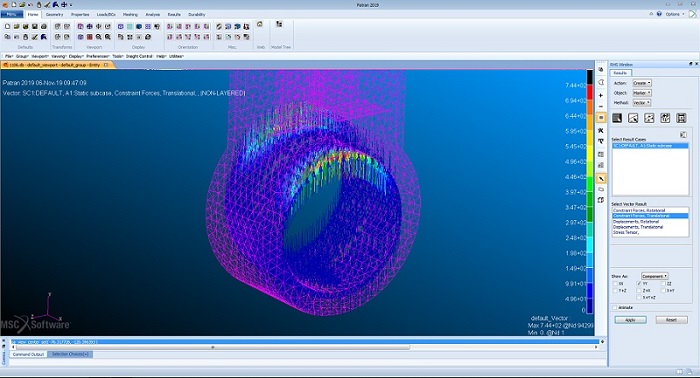Click the Save disk icon in Defaults group

coord(34,27)
